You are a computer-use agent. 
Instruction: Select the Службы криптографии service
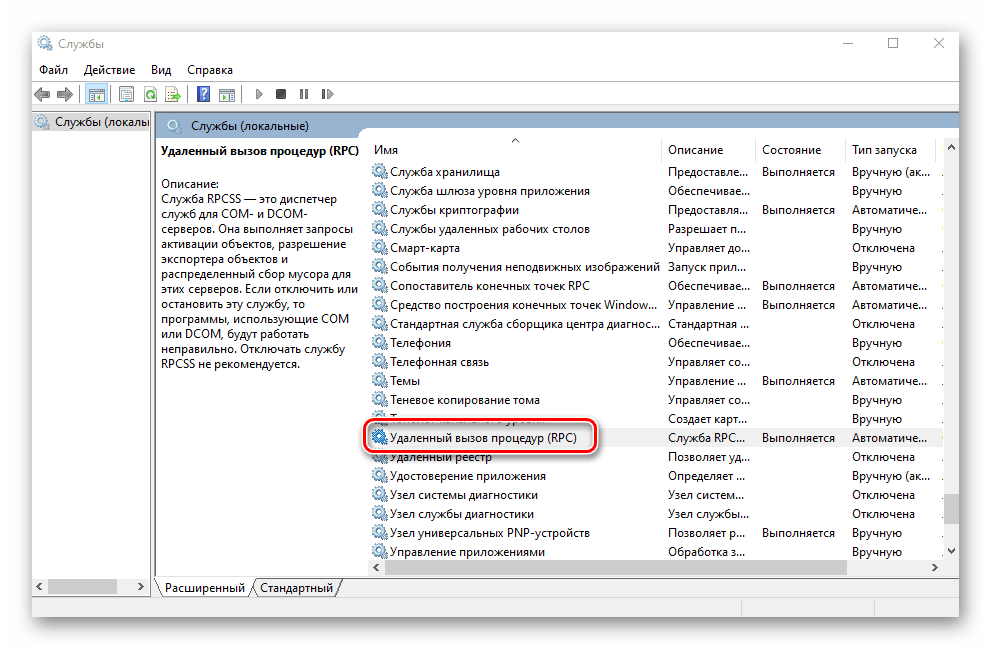coord(454,210)
